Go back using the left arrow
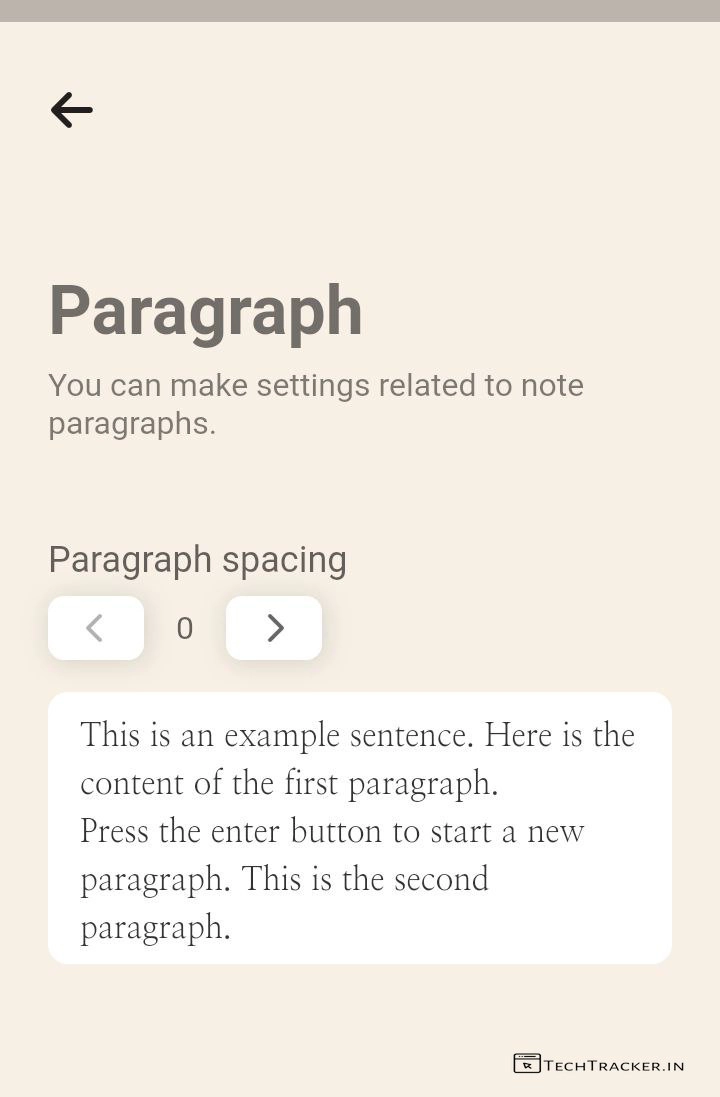Viewport: 720px width, 1097px height. tap(71, 110)
